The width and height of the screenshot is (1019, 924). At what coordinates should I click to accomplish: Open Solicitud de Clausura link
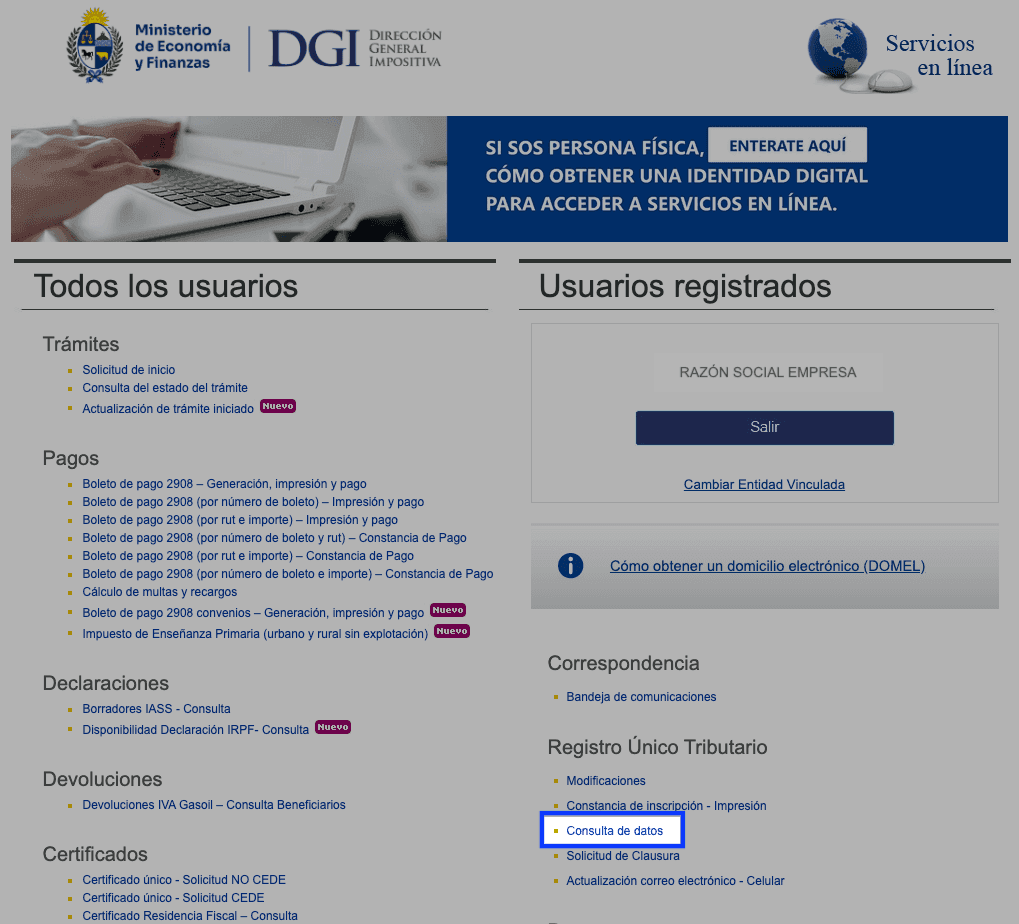tap(623, 856)
